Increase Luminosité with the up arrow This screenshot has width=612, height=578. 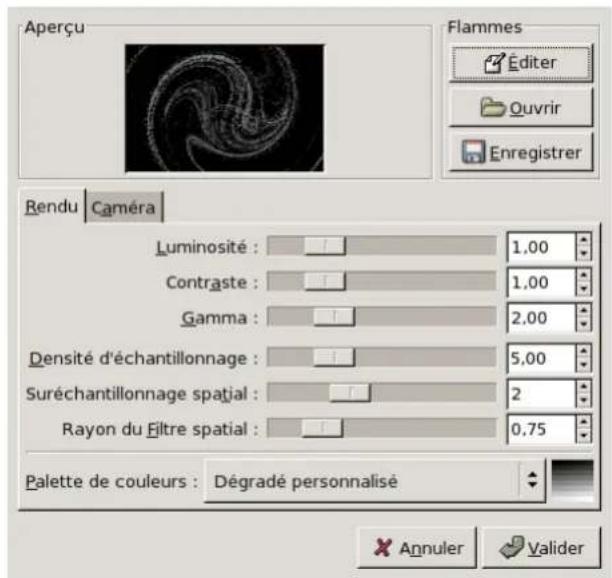click(584, 240)
